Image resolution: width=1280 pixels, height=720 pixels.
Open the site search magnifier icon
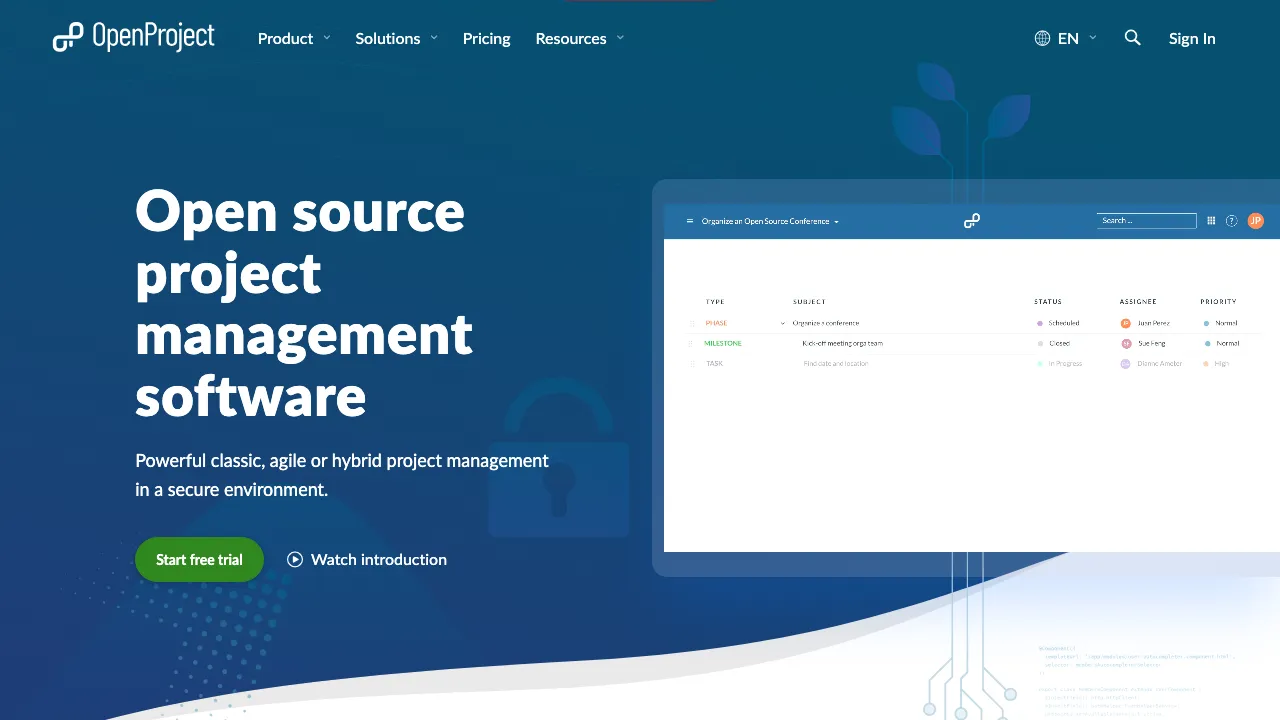tap(1132, 38)
